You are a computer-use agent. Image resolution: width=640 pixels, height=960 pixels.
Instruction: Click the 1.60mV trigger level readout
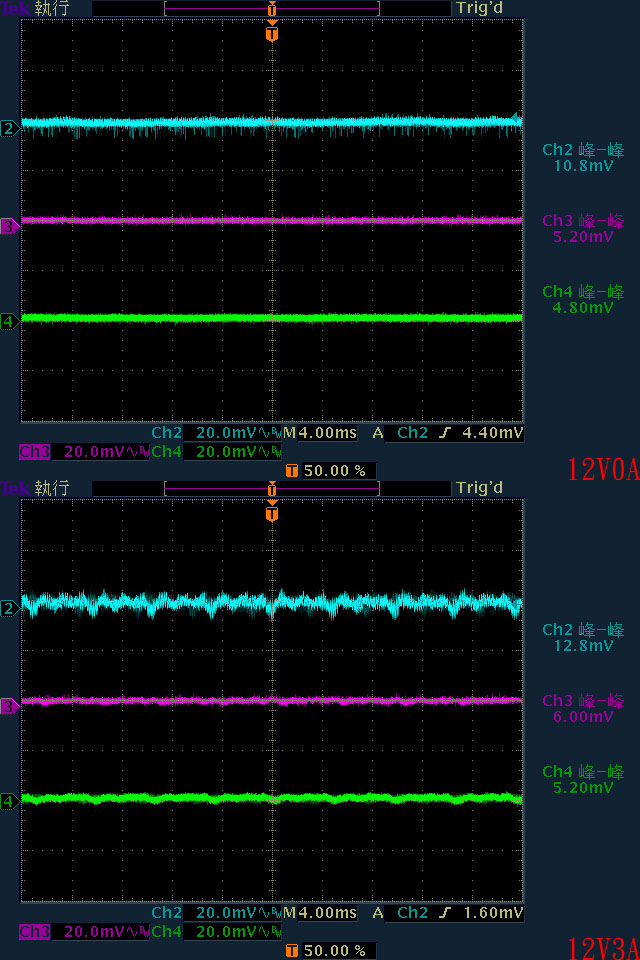click(x=492, y=913)
